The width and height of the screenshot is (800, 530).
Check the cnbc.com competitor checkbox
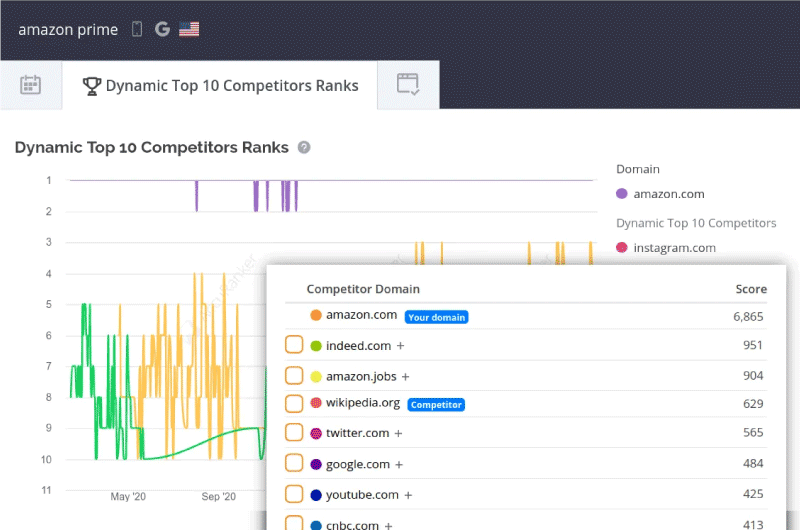coord(294,523)
